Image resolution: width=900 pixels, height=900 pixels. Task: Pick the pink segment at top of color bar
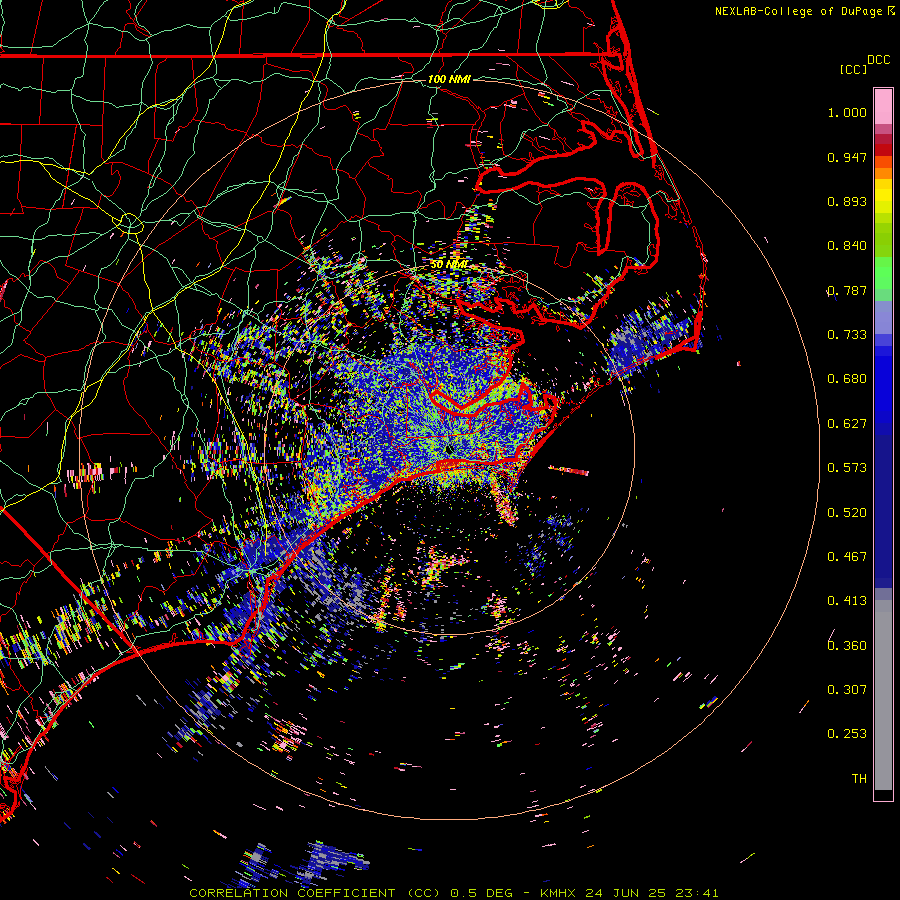tap(883, 106)
